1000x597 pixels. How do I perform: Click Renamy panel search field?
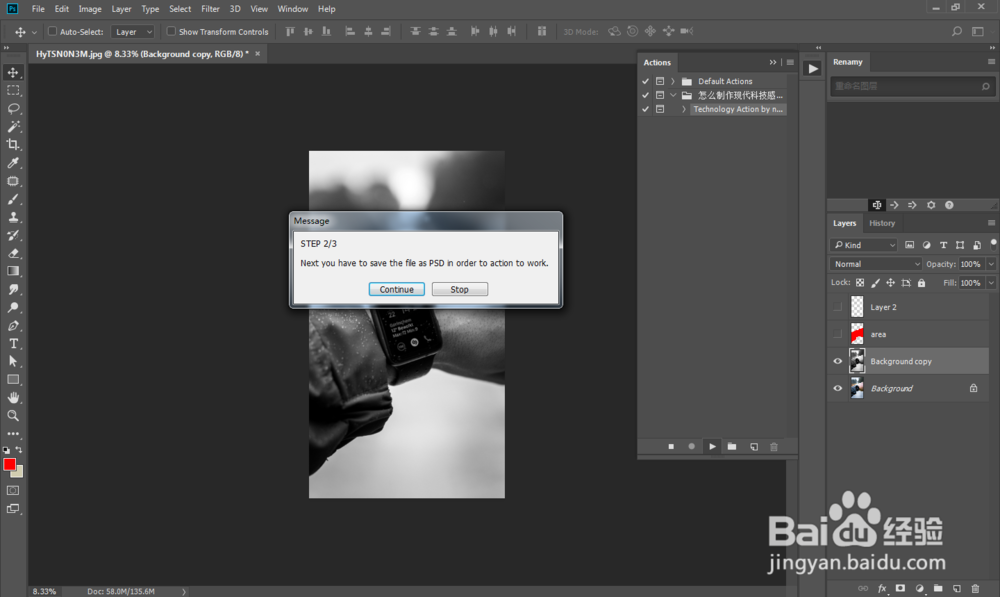click(913, 86)
